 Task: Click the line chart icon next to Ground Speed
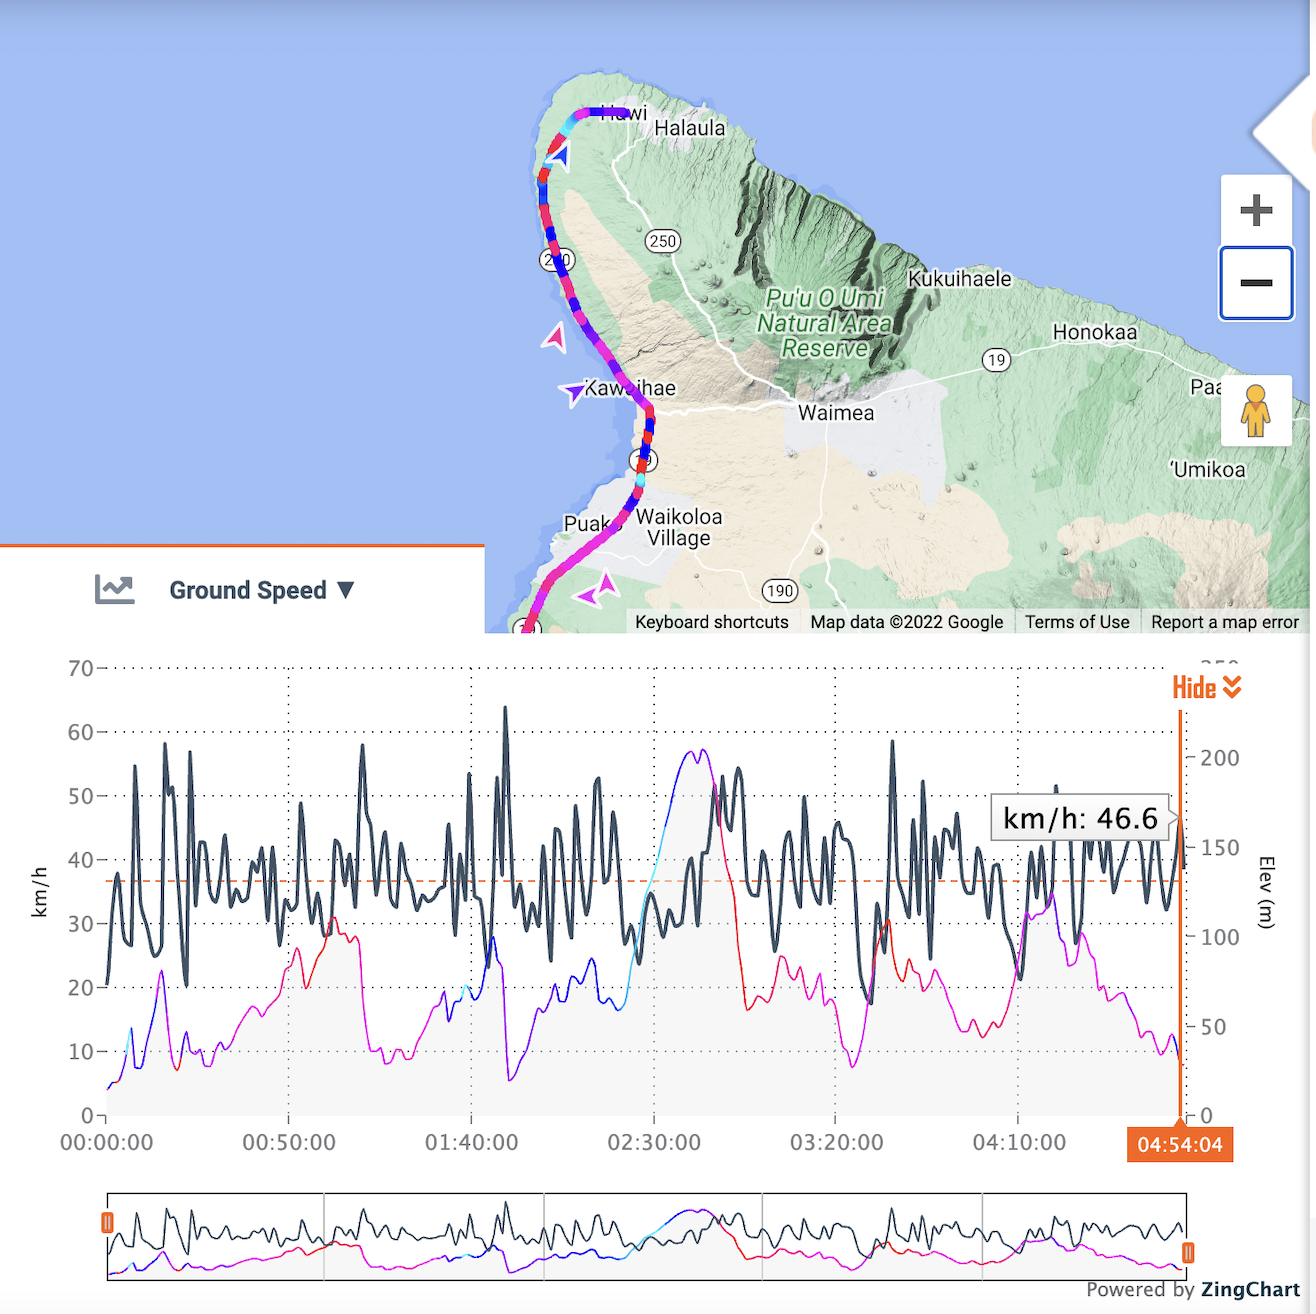[x=115, y=589]
